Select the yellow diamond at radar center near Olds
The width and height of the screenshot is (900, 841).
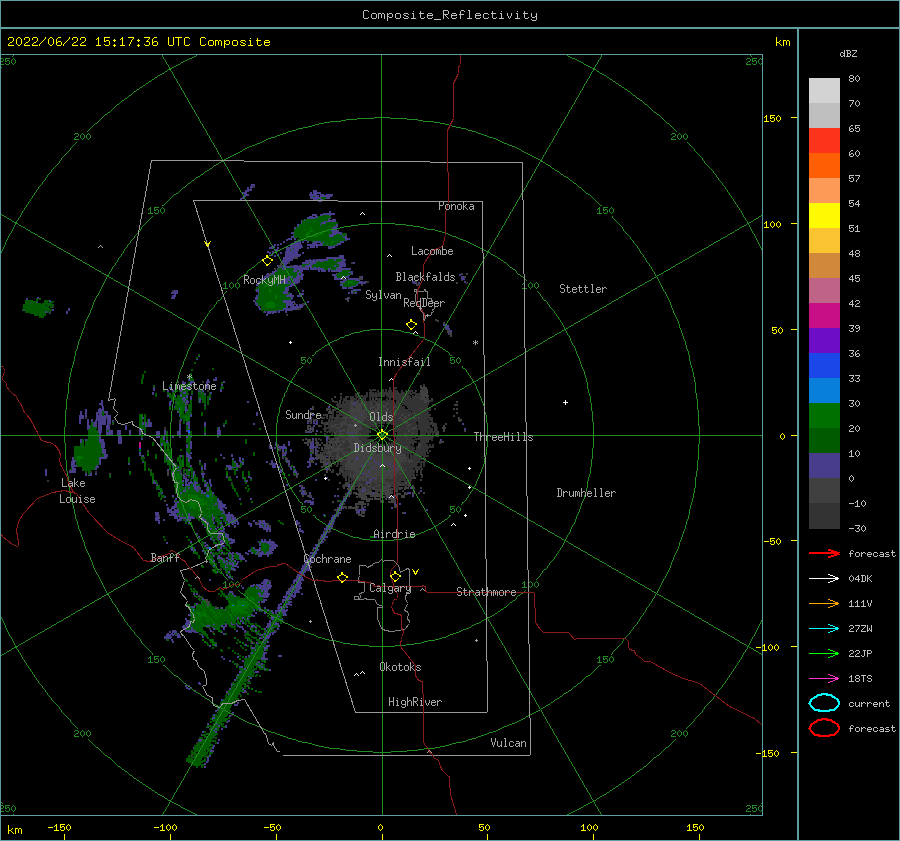click(x=382, y=435)
